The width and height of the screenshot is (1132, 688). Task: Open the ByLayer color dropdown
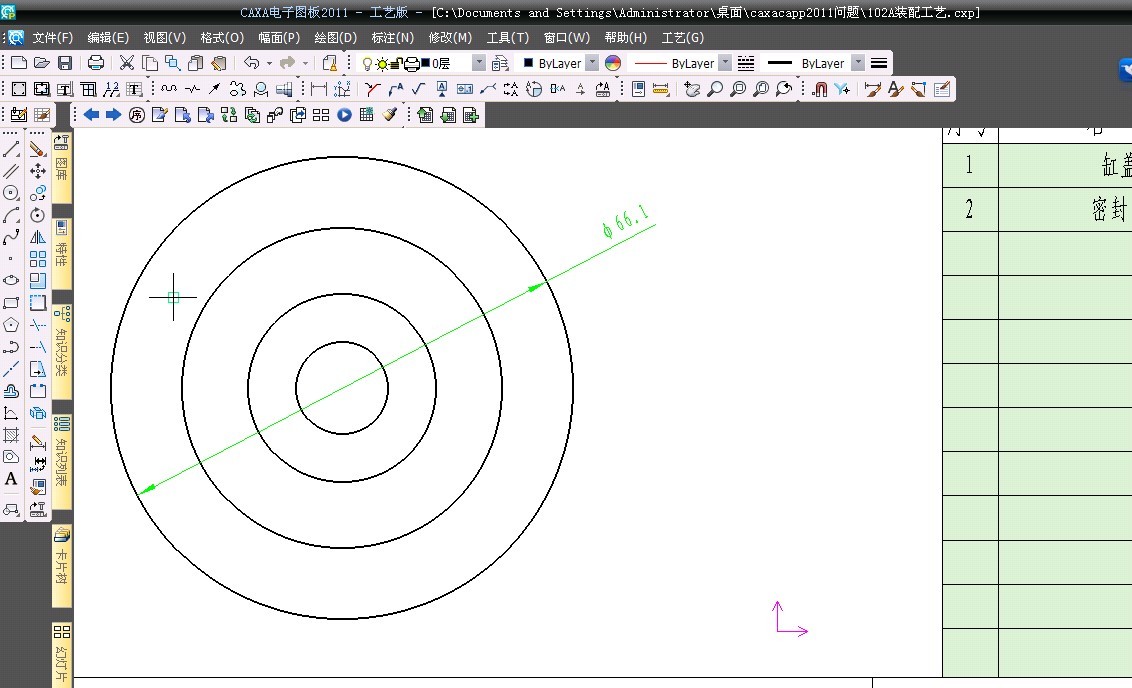(x=591, y=63)
